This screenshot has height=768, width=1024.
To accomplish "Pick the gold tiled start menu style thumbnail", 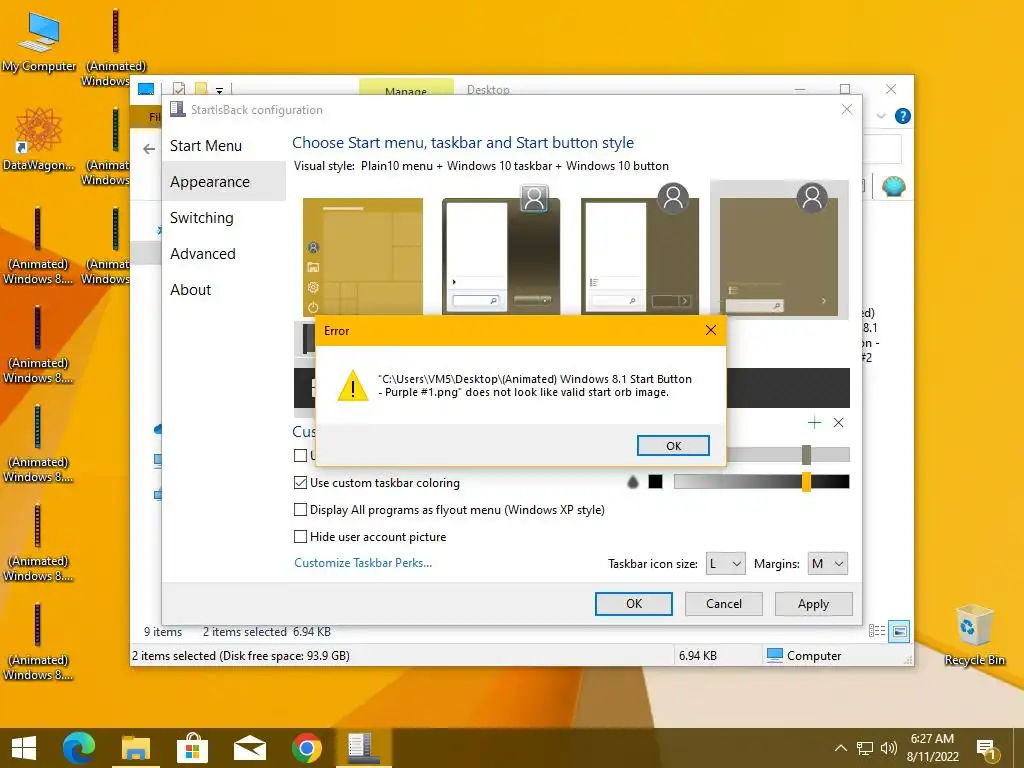I will coord(362,257).
